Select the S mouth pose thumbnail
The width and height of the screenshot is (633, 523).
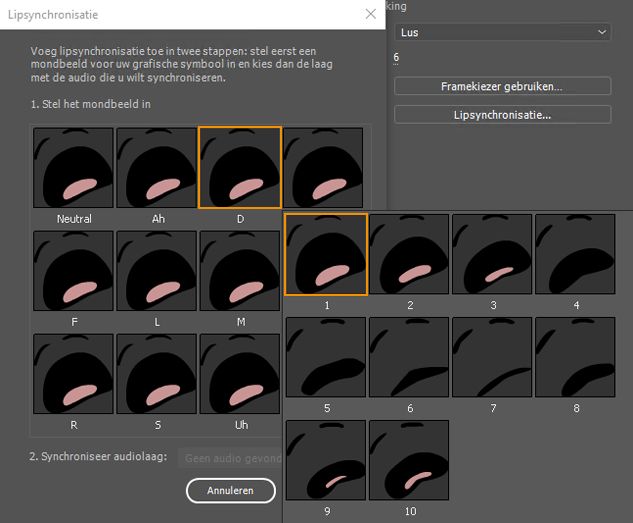tap(156, 374)
